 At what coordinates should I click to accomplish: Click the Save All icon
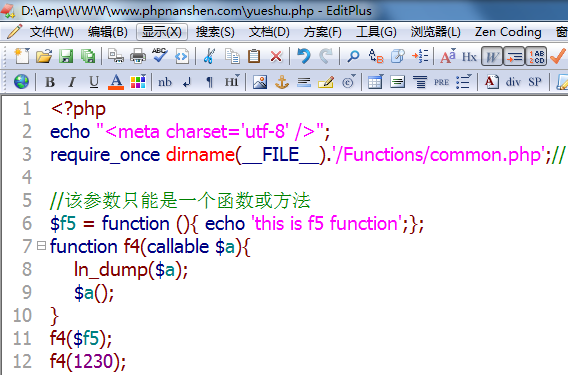coord(88,56)
